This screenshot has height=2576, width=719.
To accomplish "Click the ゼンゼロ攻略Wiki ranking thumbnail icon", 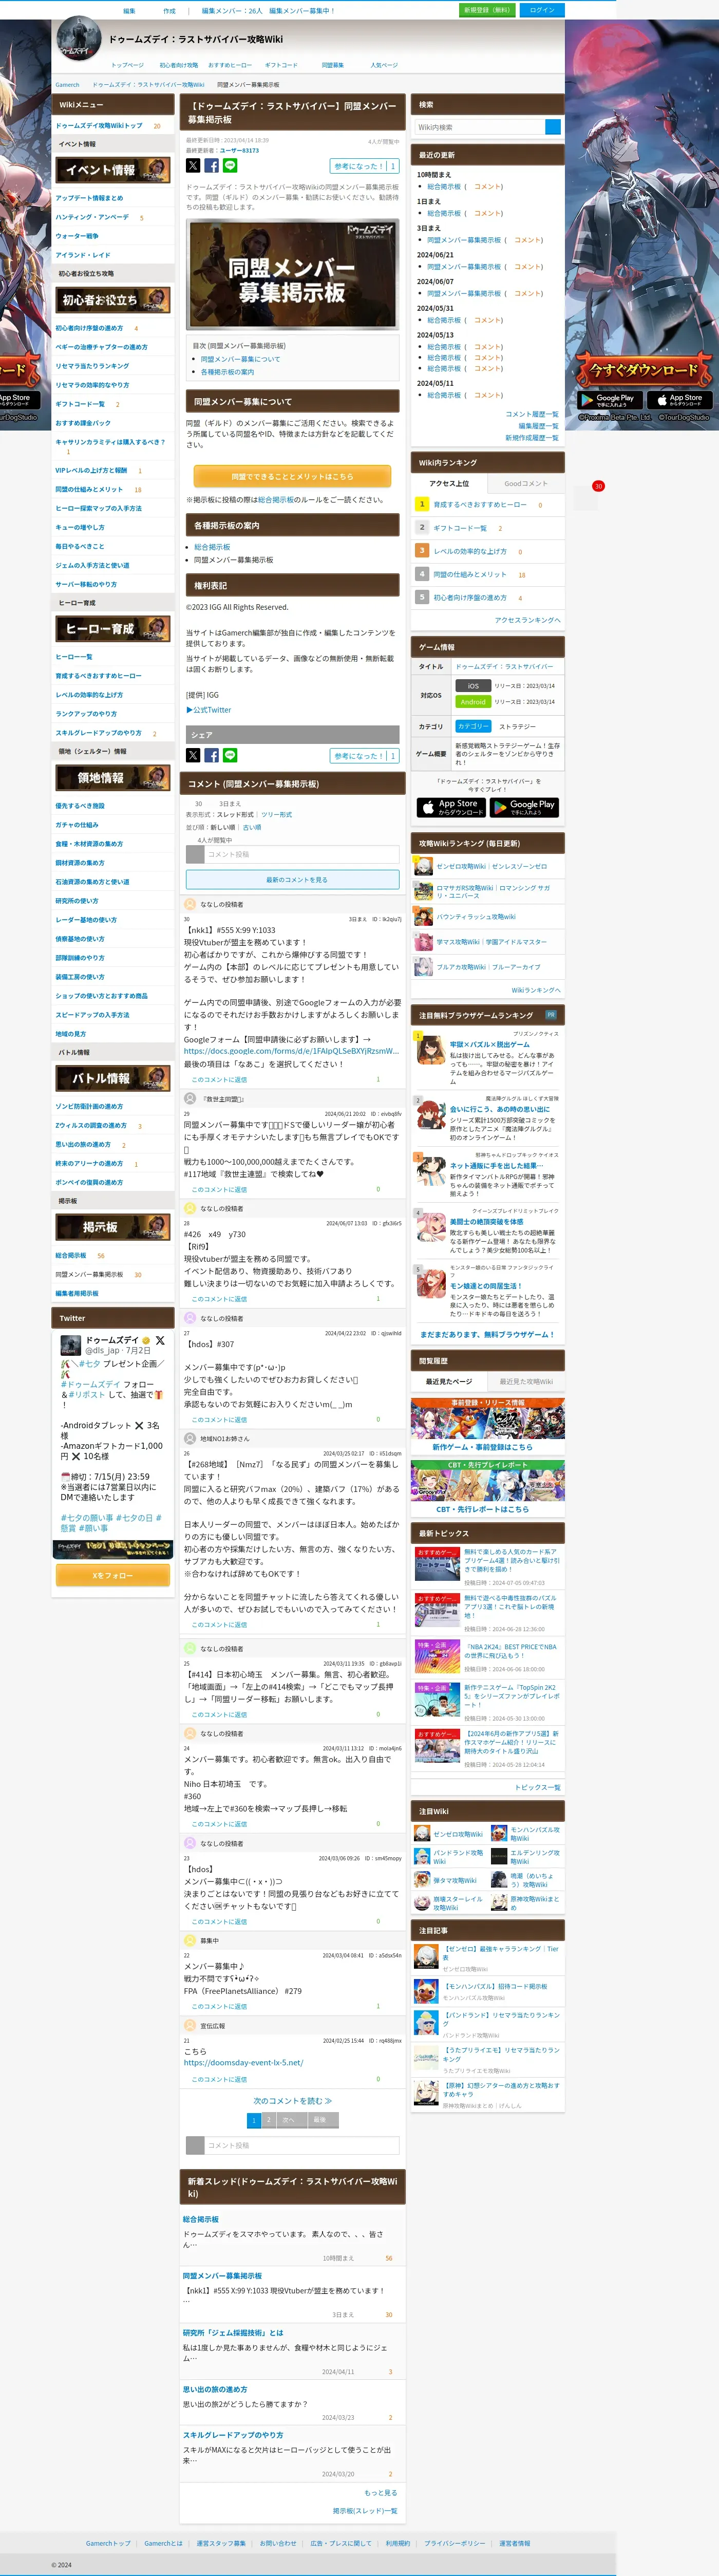I will click(x=424, y=867).
